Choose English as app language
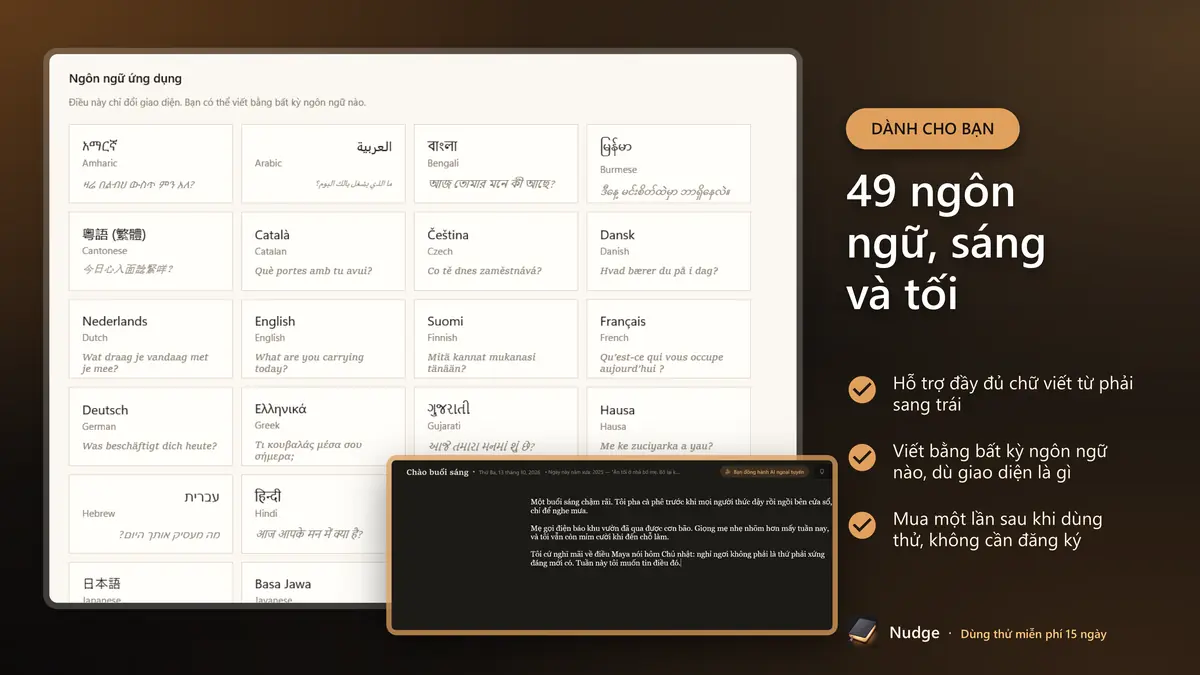This screenshot has height=675, width=1200. pyautogui.click(x=323, y=339)
